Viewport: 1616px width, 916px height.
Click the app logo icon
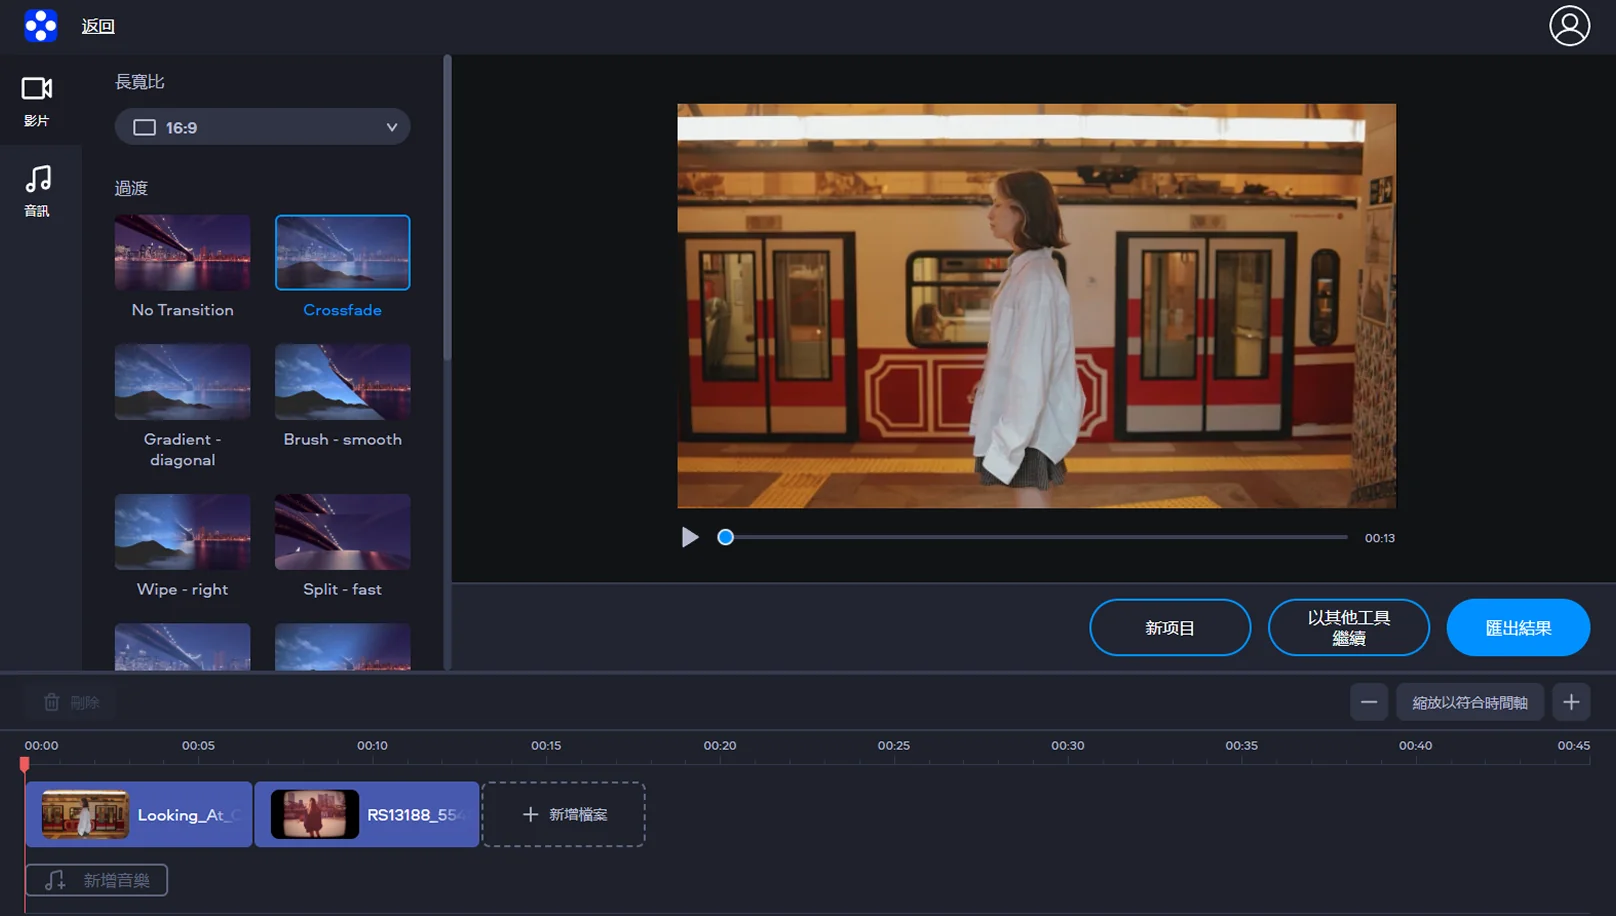[41, 26]
